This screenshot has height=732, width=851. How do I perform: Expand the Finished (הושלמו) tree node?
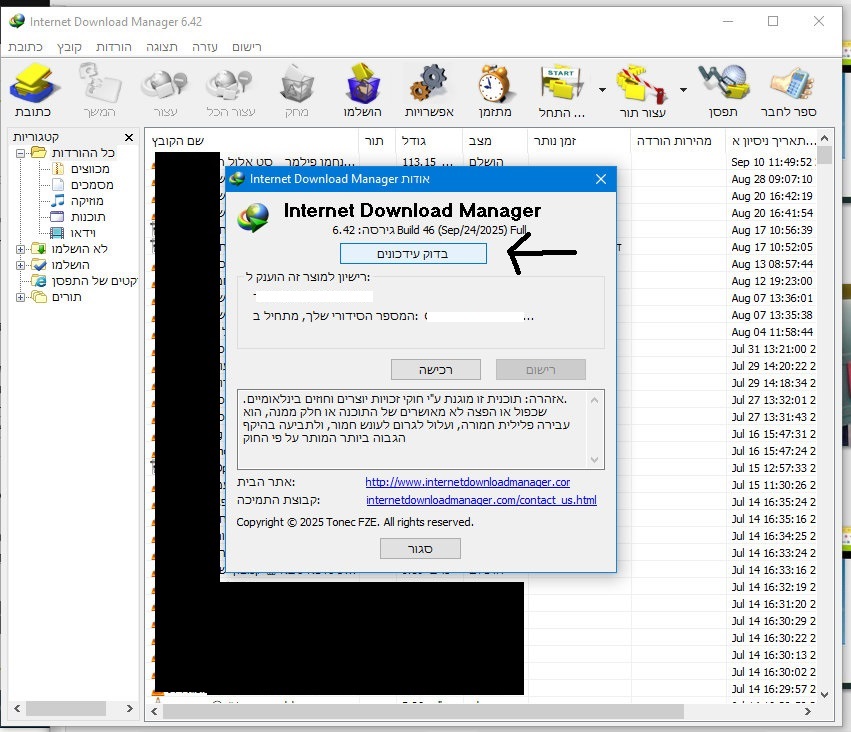click(20, 266)
